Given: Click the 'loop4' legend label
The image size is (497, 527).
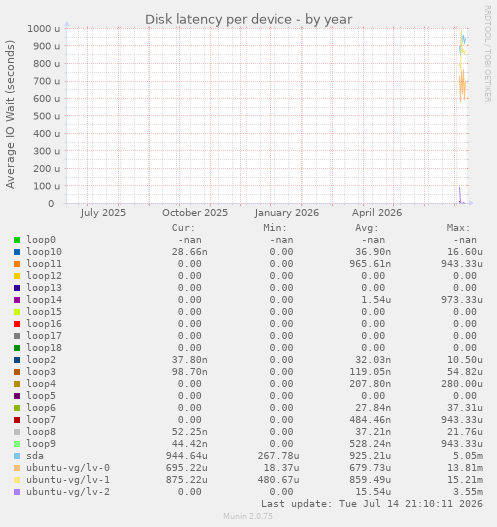Looking at the screenshot, I should click(x=41, y=384).
